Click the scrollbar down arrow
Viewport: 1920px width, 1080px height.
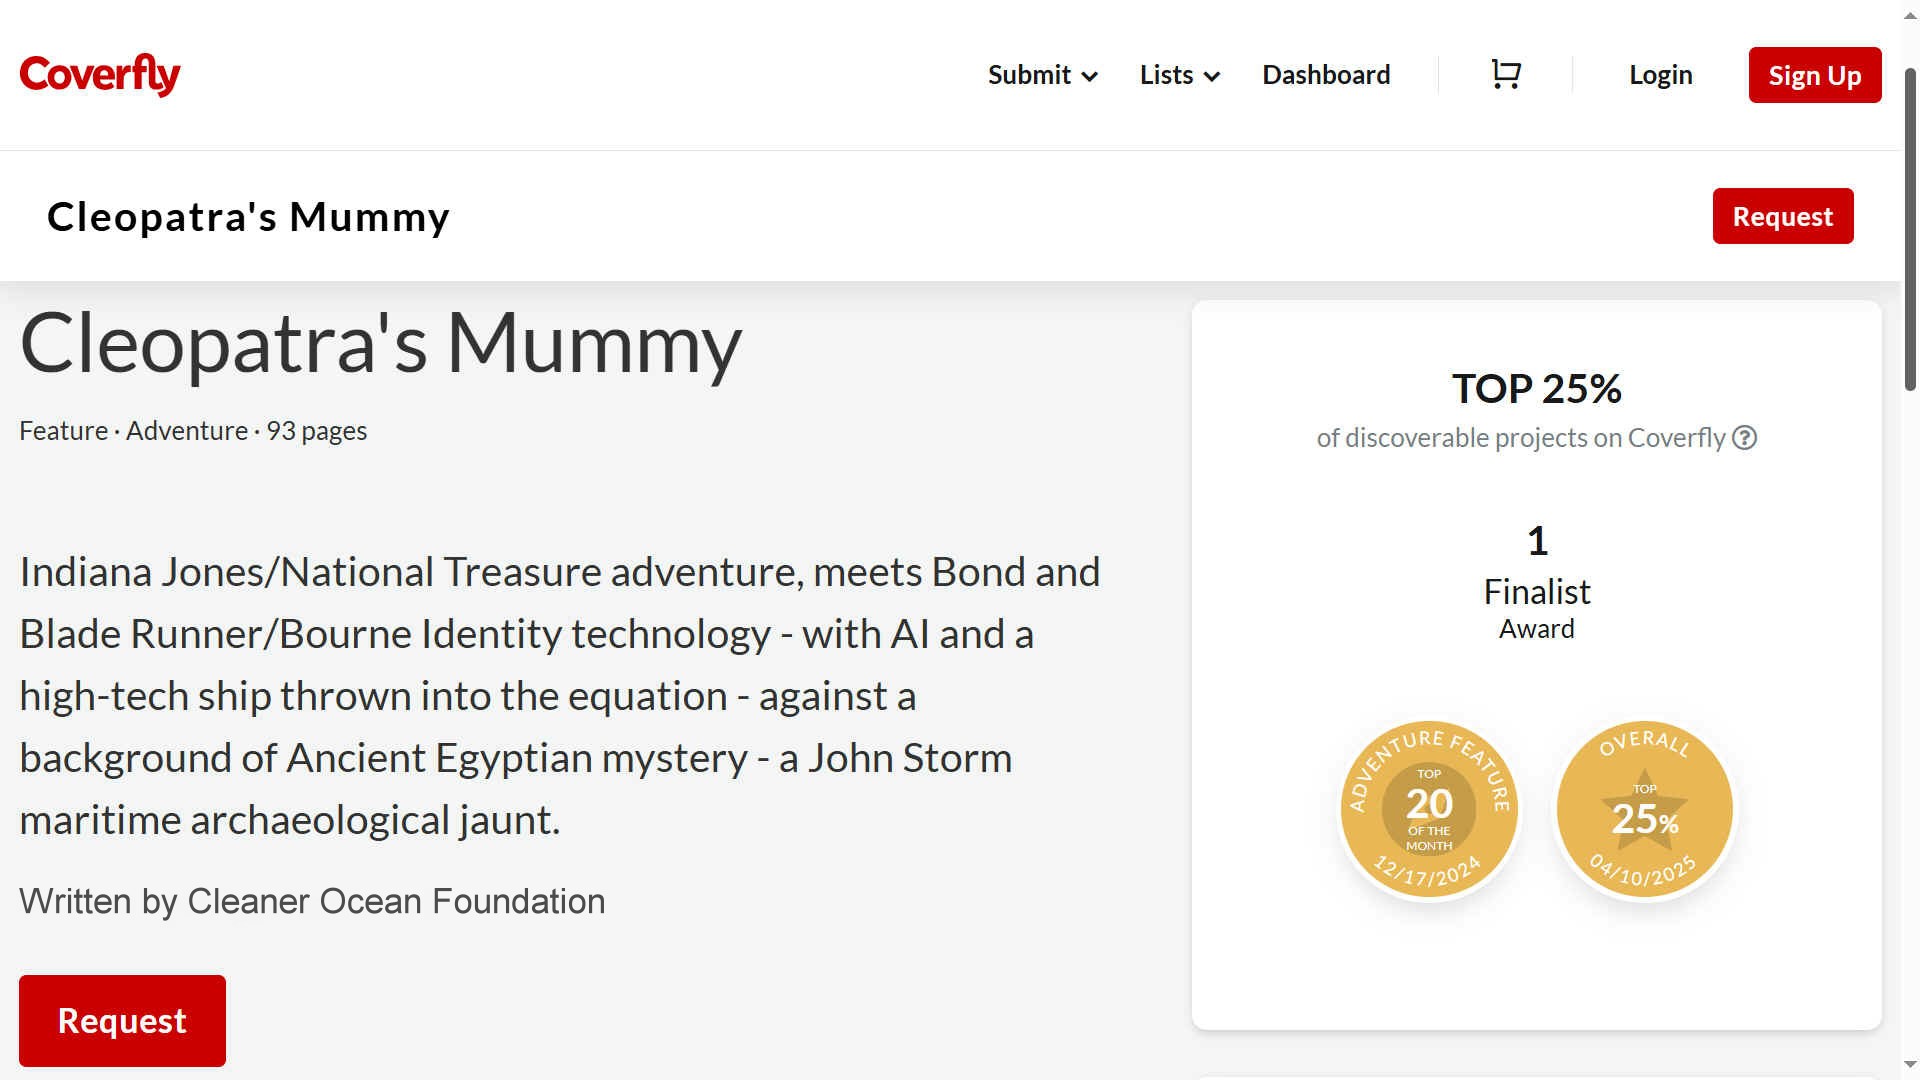point(1910,1065)
